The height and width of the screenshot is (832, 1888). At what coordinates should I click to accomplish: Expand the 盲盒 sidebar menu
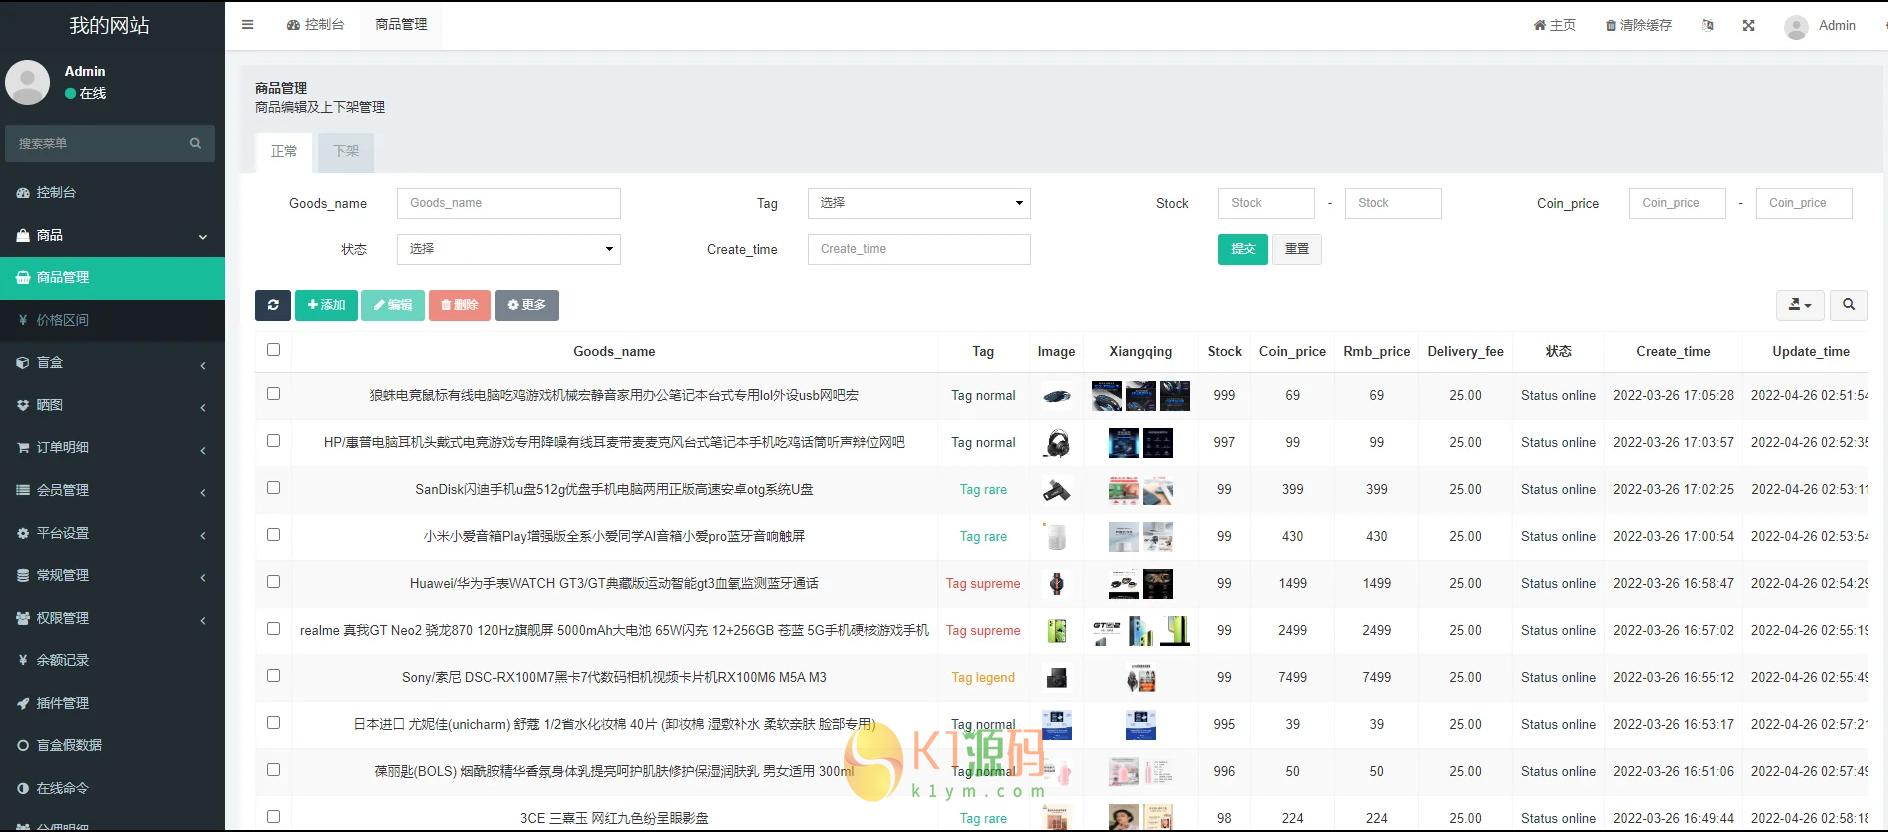112,363
